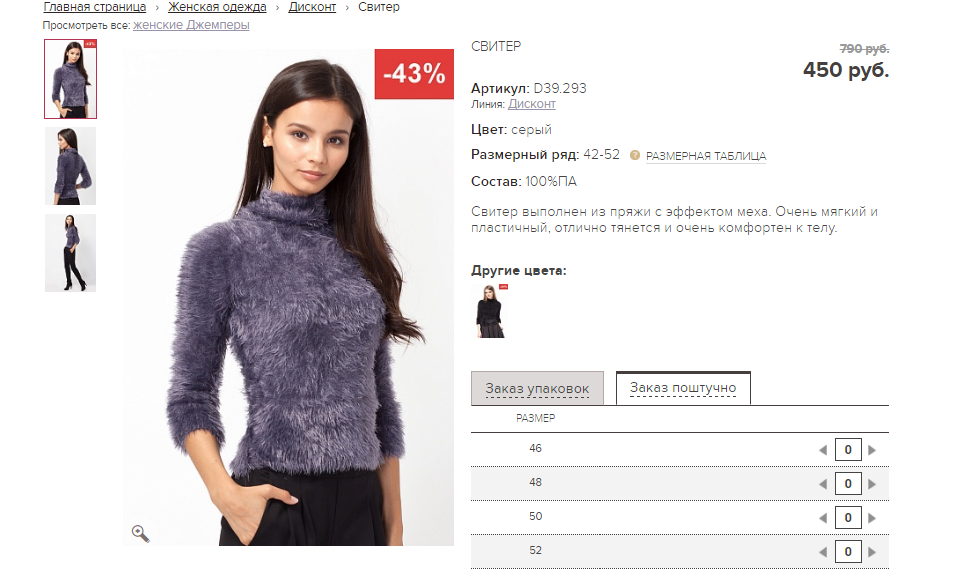Open the РАЗМЕРНАЯ ТАБЛИЦА link
The image size is (980, 585).
[x=706, y=156]
